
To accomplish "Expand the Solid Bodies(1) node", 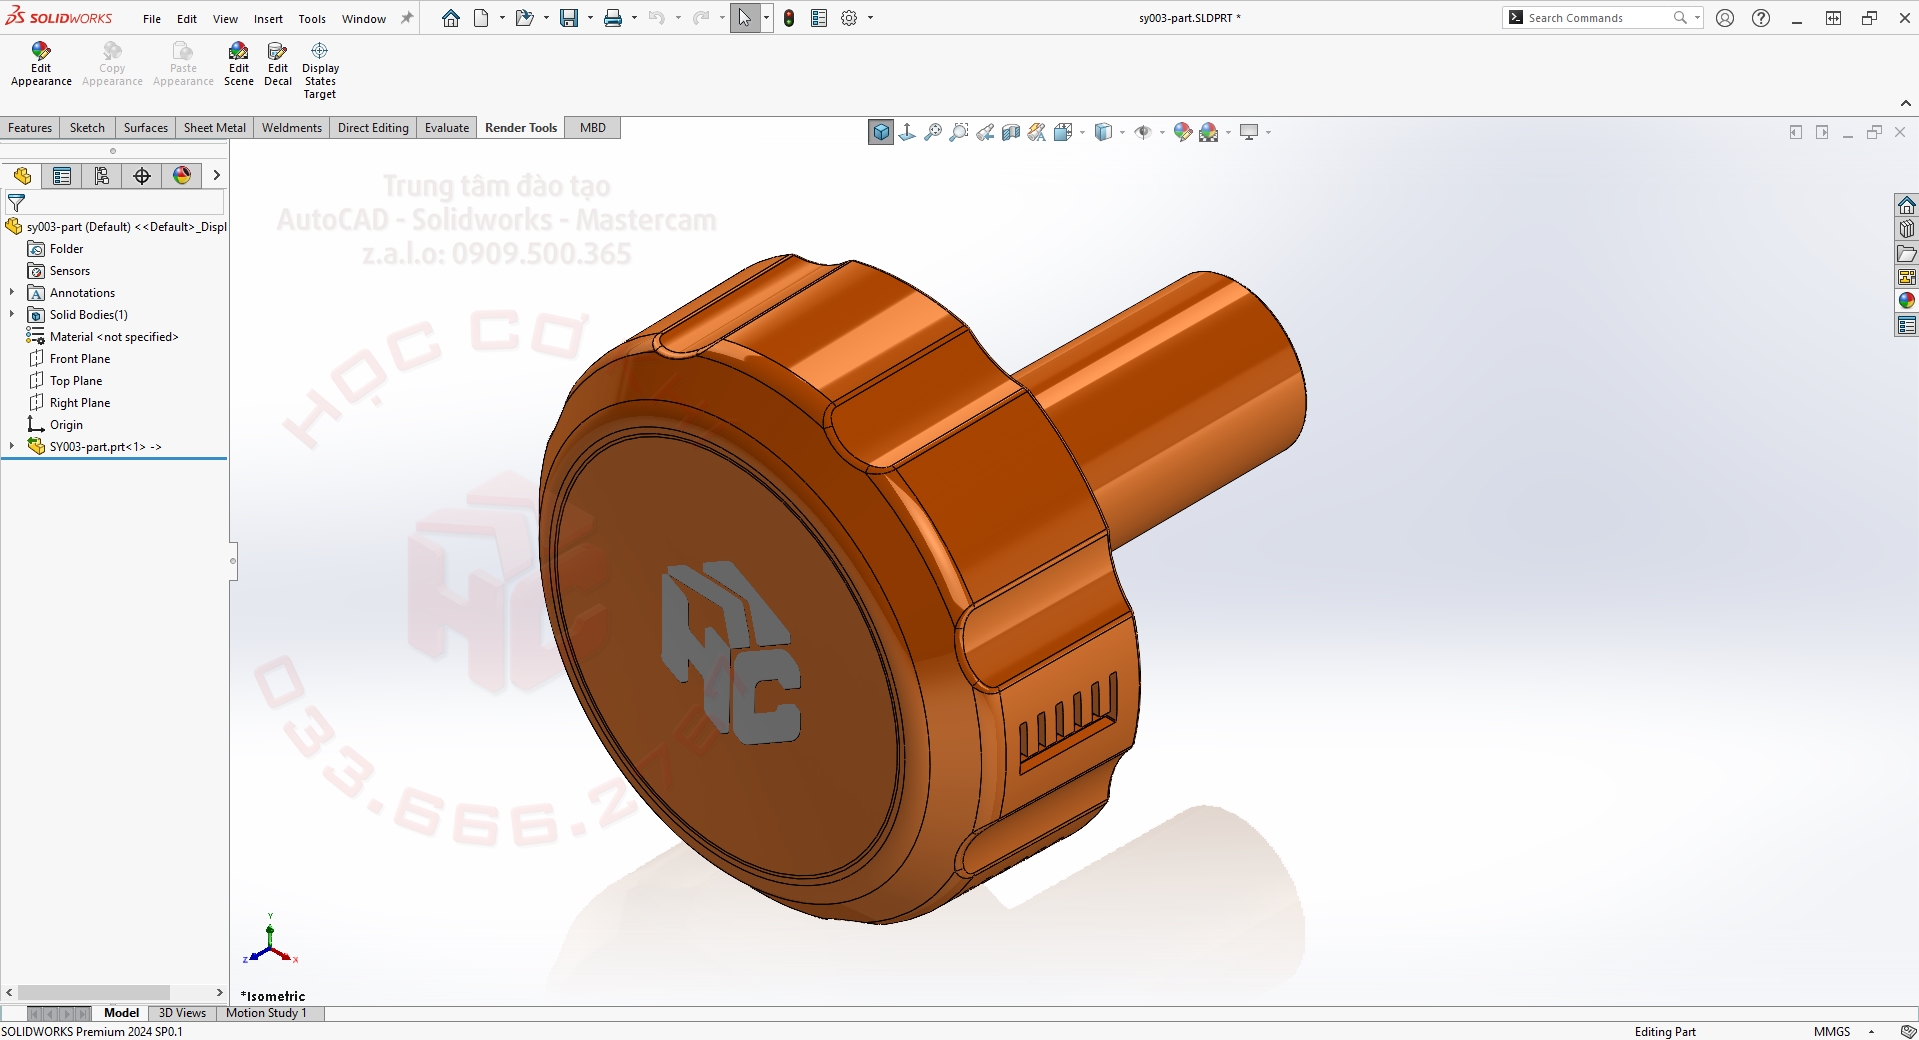I will coord(12,315).
